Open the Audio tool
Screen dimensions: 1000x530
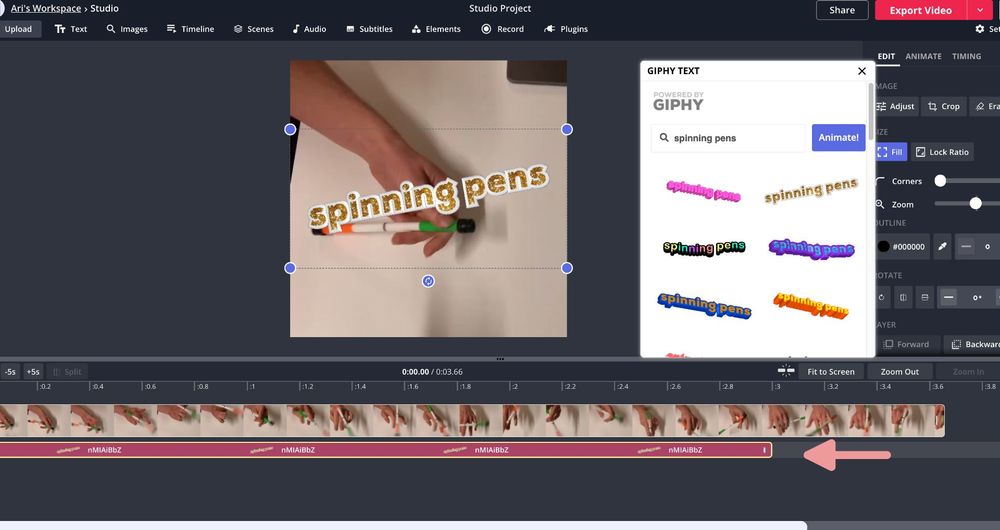coord(309,29)
